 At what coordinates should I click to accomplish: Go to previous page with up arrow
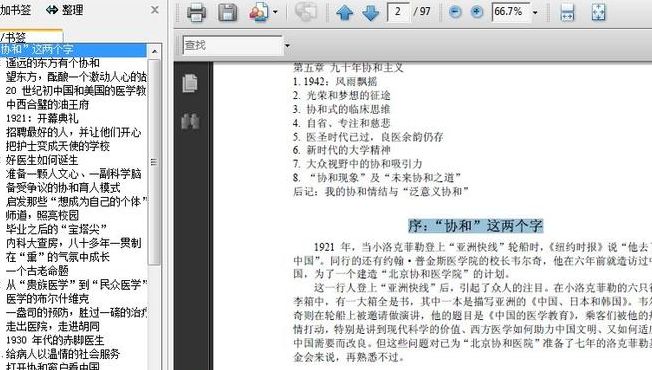click(345, 12)
